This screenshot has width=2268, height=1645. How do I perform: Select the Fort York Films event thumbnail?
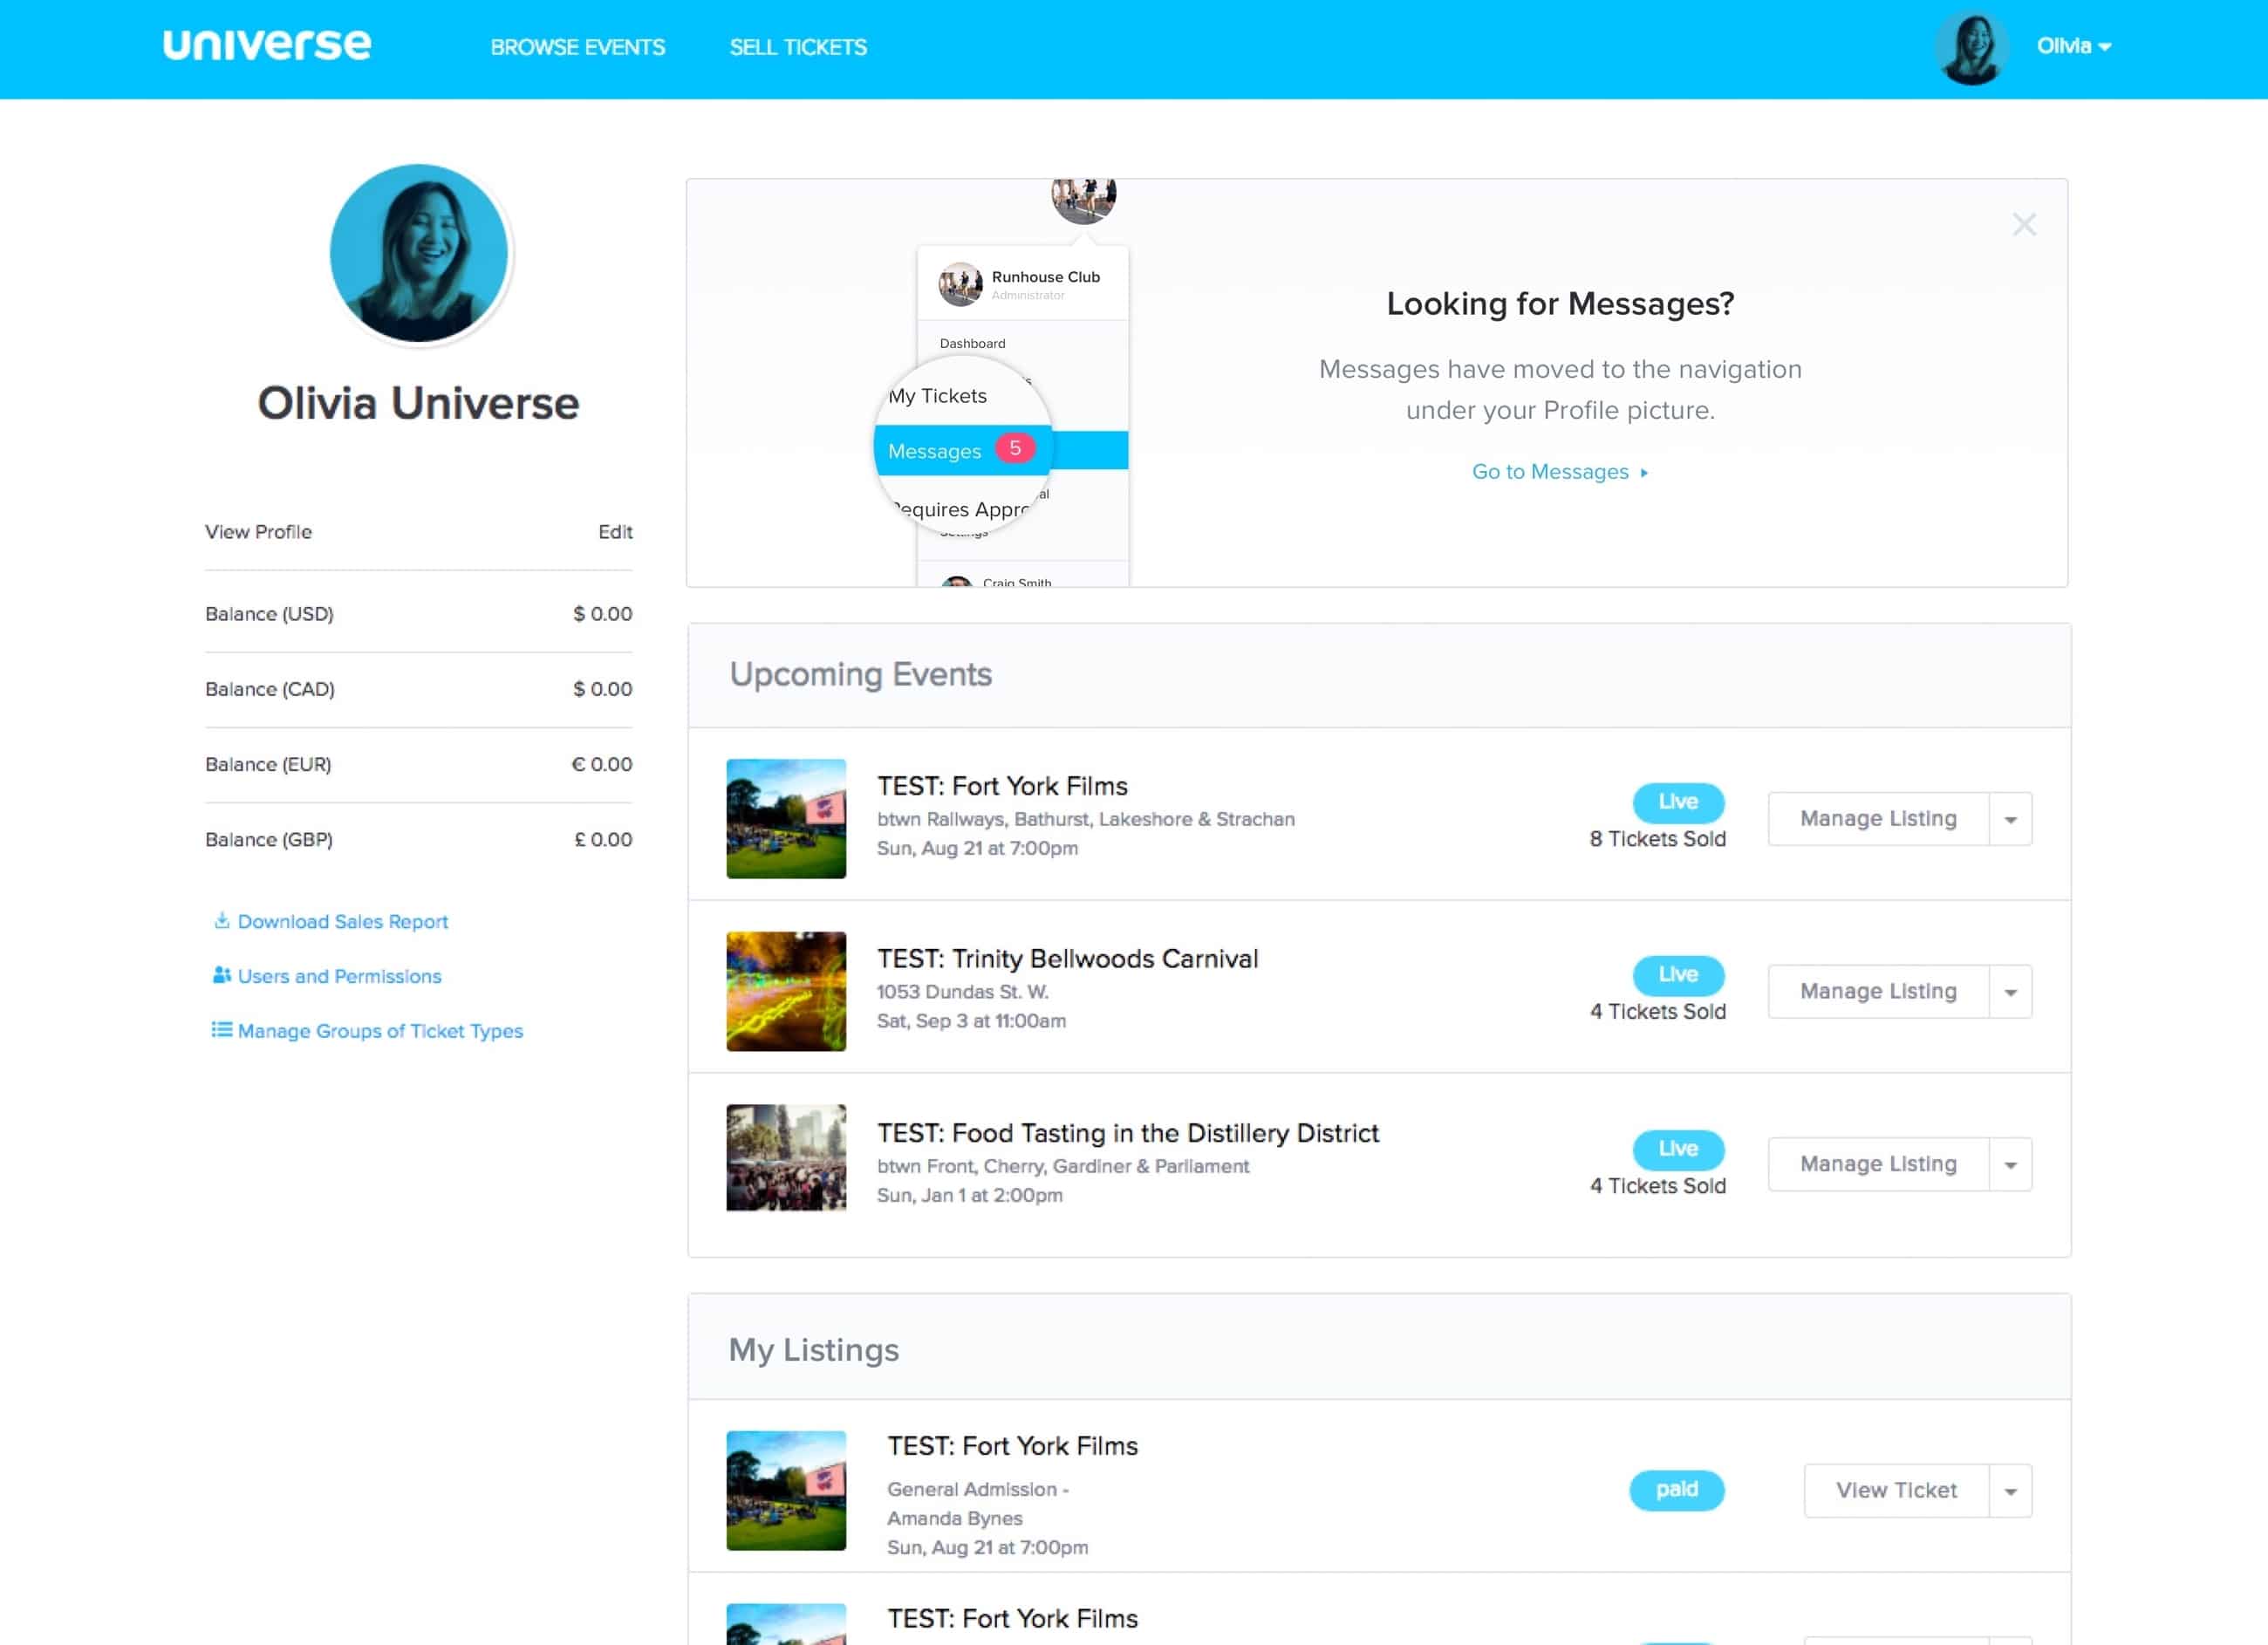[x=786, y=818]
